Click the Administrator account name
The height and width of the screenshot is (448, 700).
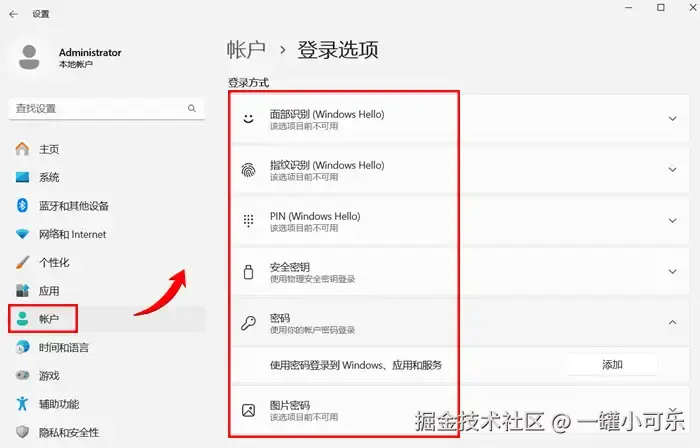click(x=90, y=52)
